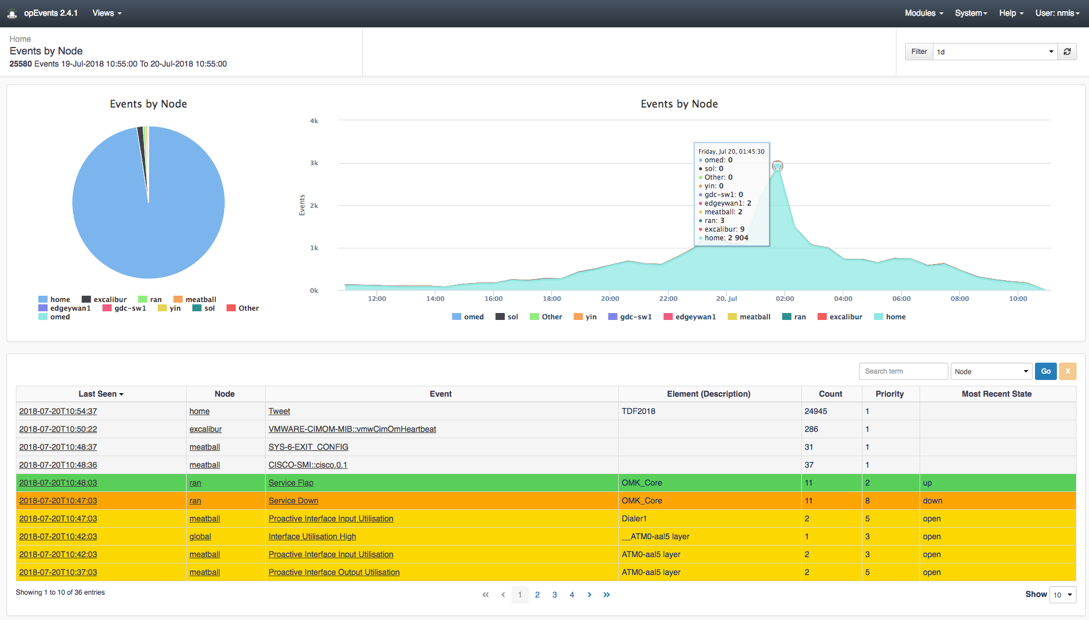Clear search with the X button
This screenshot has height=620, width=1089.
click(x=1067, y=371)
